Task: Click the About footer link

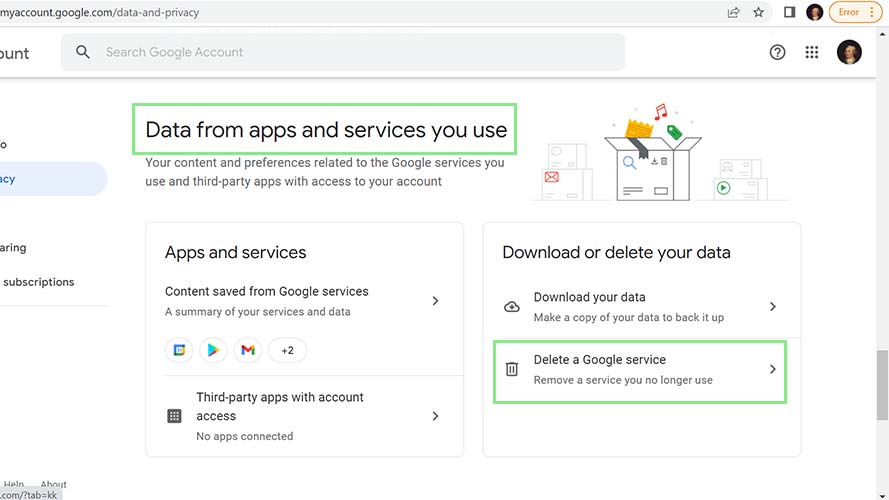Action: pyautogui.click(x=53, y=484)
